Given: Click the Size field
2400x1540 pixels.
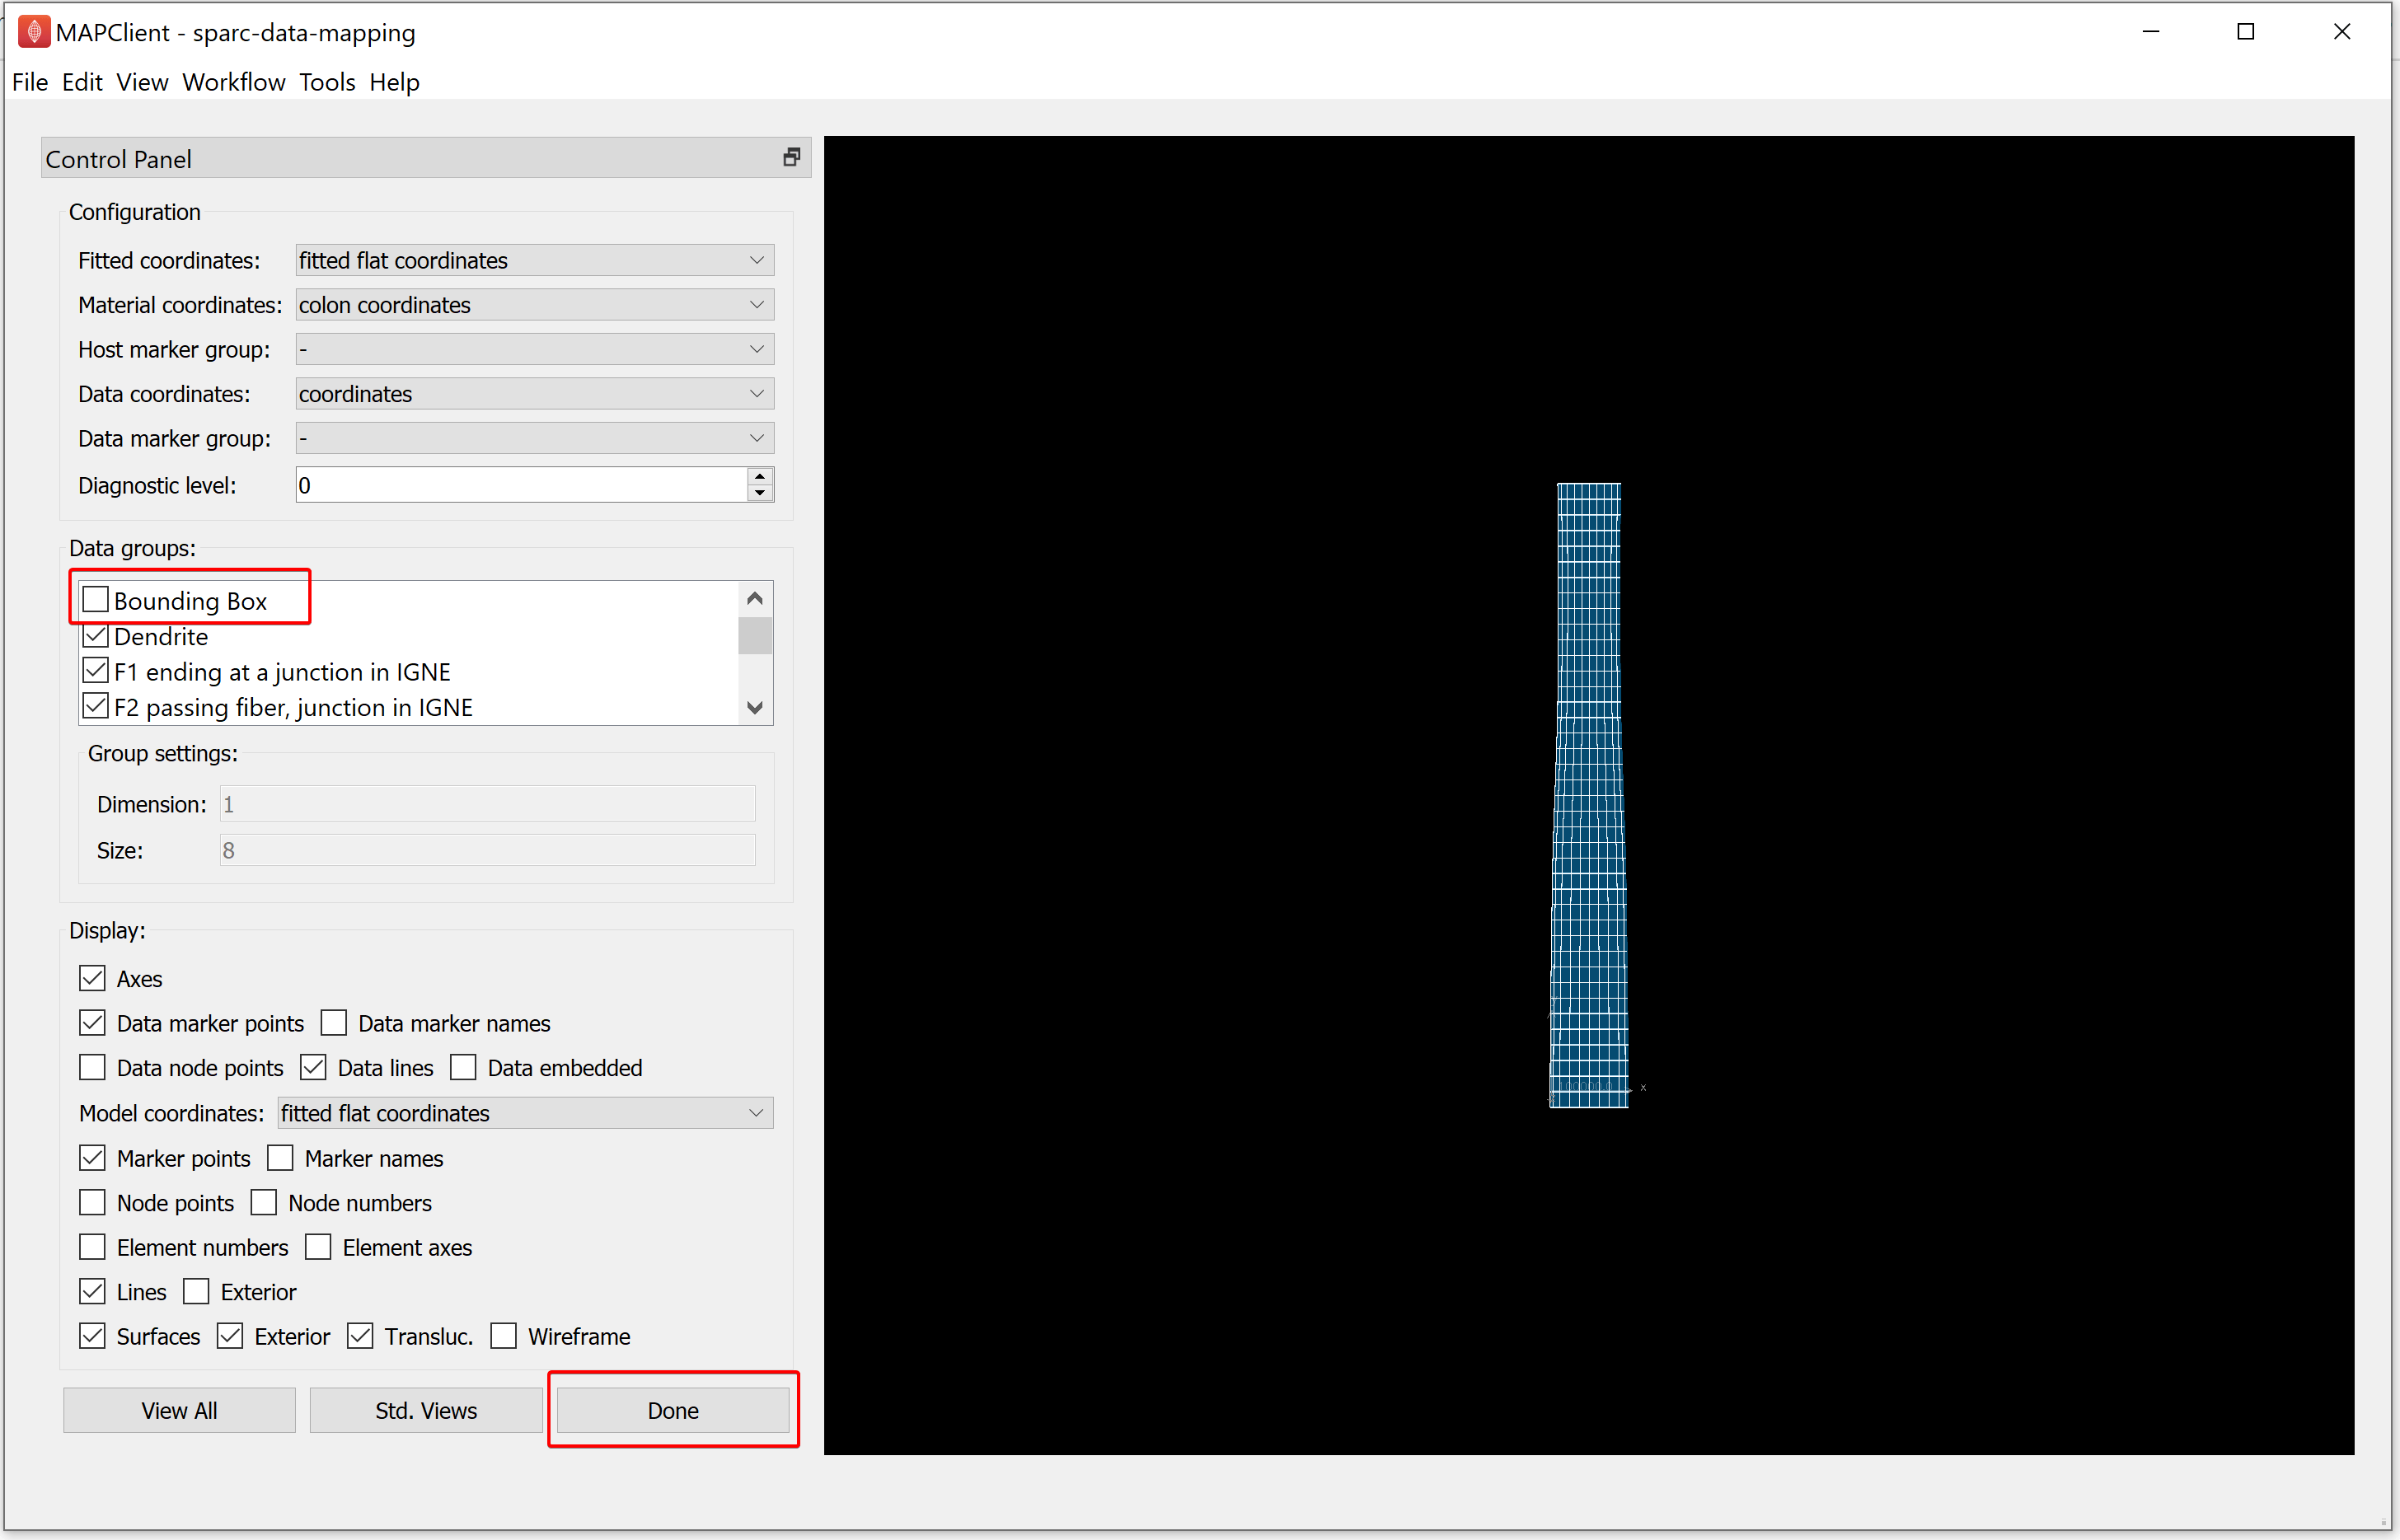Looking at the screenshot, I should tap(487, 850).
